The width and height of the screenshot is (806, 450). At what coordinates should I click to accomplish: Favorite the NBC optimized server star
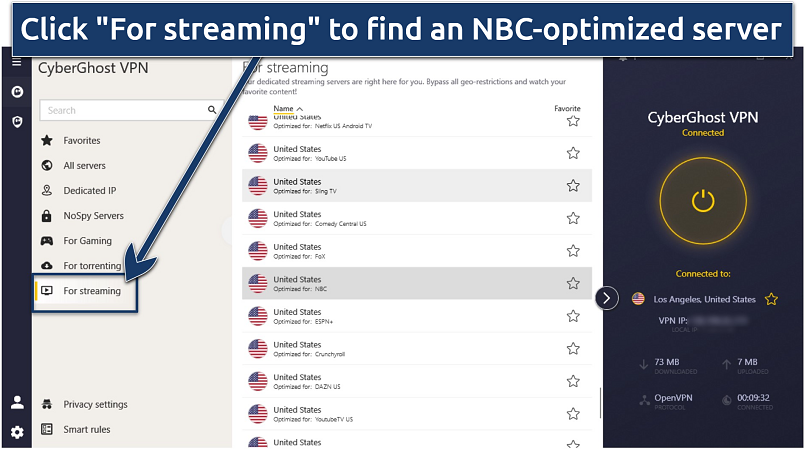(573, 284)
